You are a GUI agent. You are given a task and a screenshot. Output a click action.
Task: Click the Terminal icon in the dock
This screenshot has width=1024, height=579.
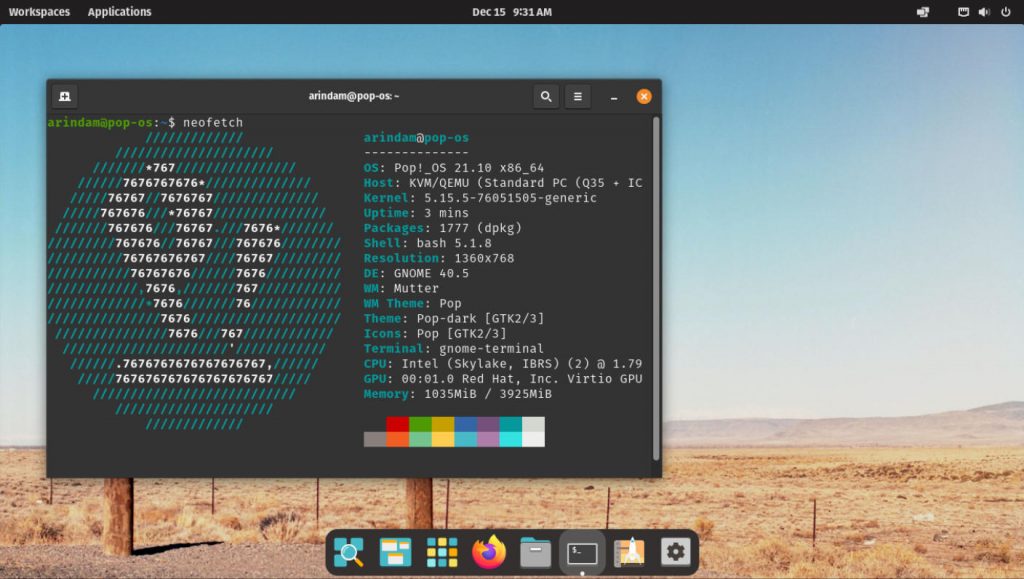click(x=582, y=552)
